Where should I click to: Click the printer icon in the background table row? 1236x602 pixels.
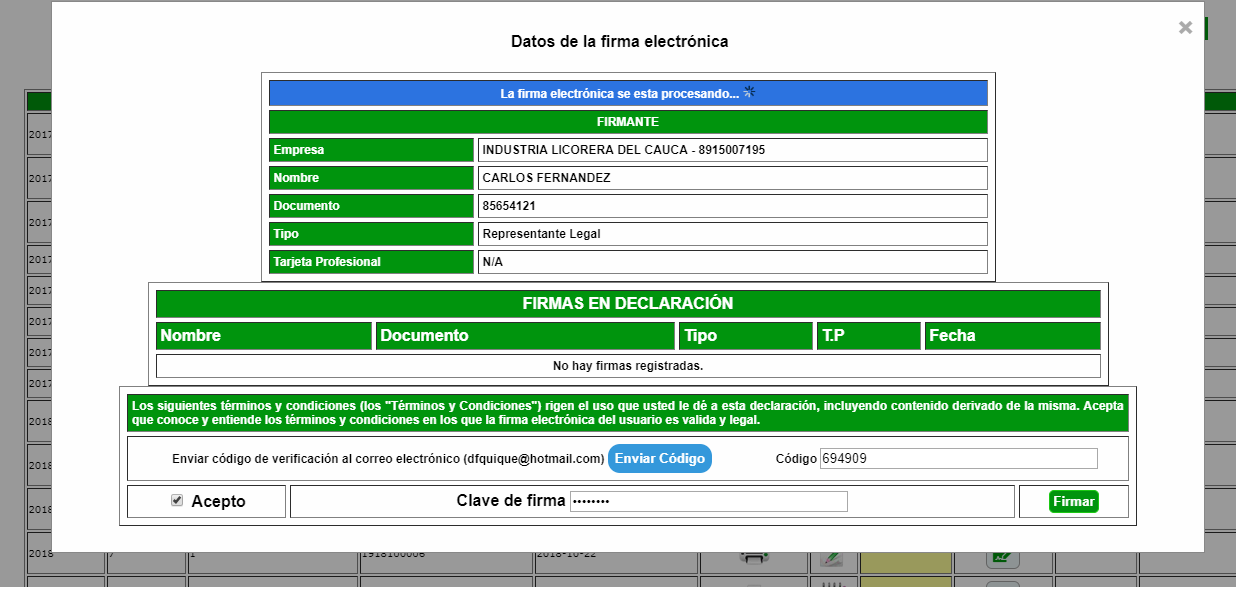(753, 559)
